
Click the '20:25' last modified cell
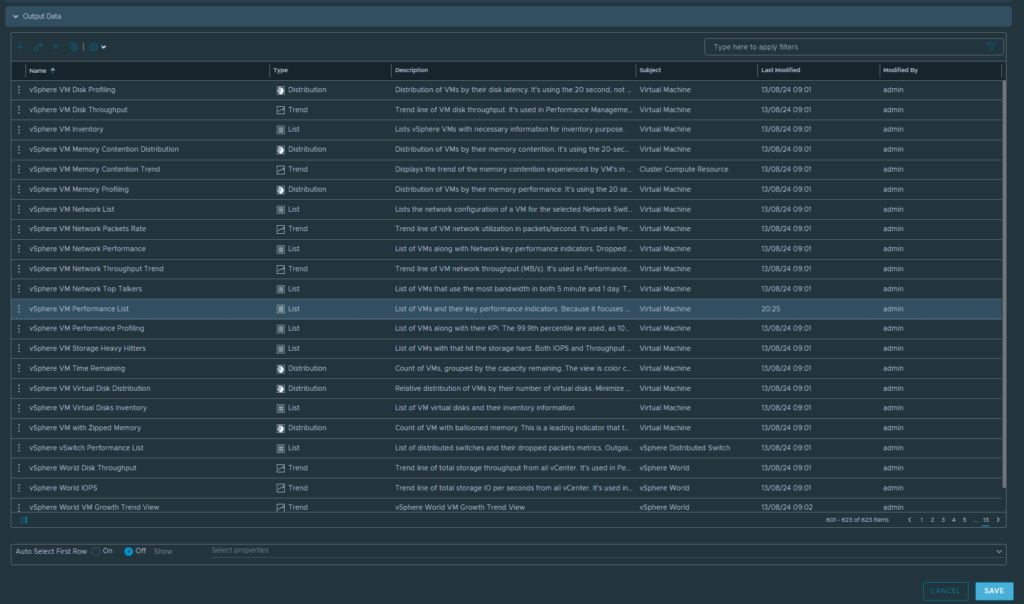tap(771, 309)
